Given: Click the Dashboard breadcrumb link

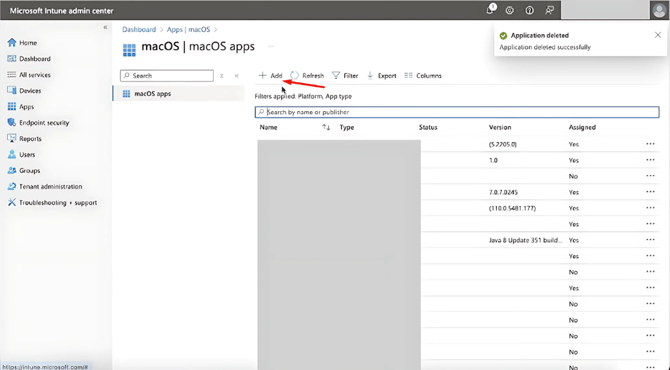Looking at the screenshot, I should coord(139,29).
